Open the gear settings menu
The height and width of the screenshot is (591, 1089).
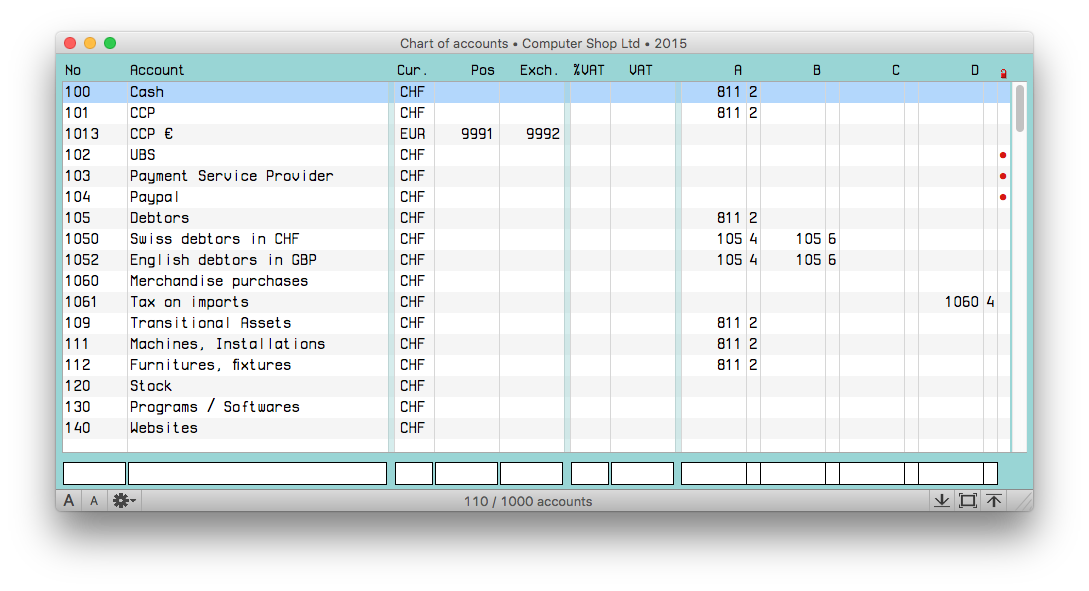pyautogui.click(x=124, y=501)
